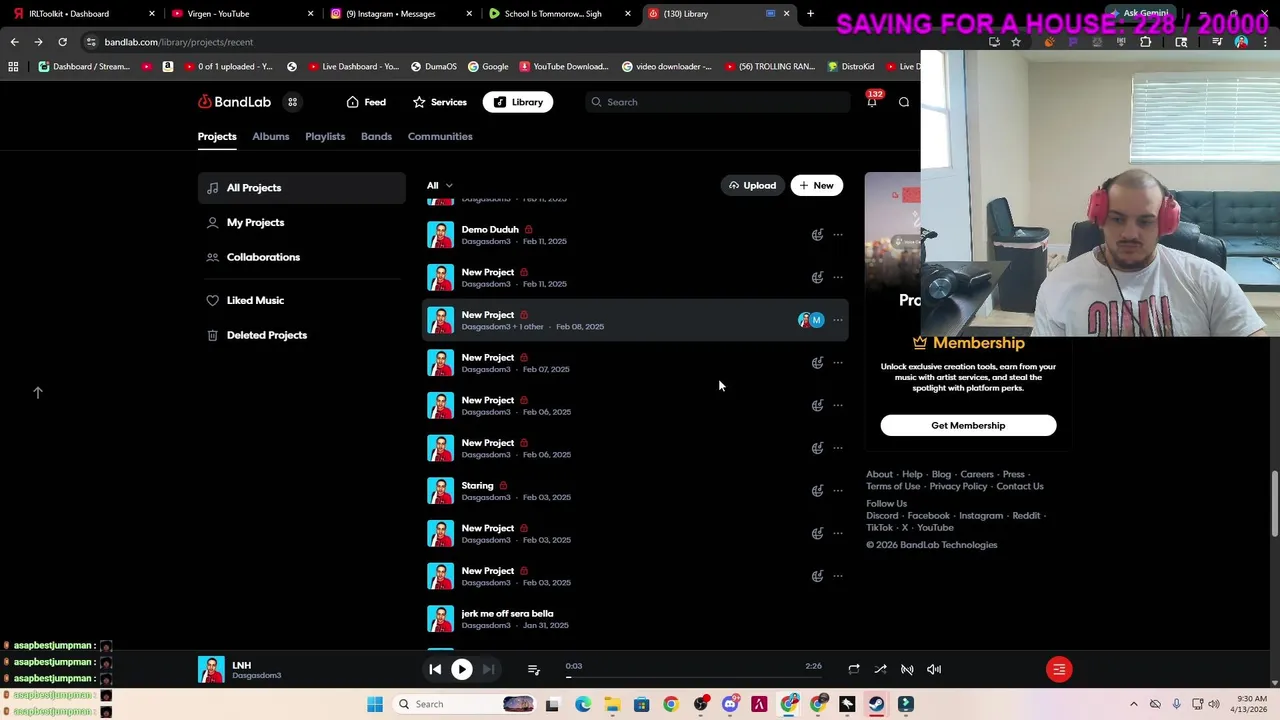Switch to the Albums tab
Screen dimensions: 1280x720
pos(270,136)
